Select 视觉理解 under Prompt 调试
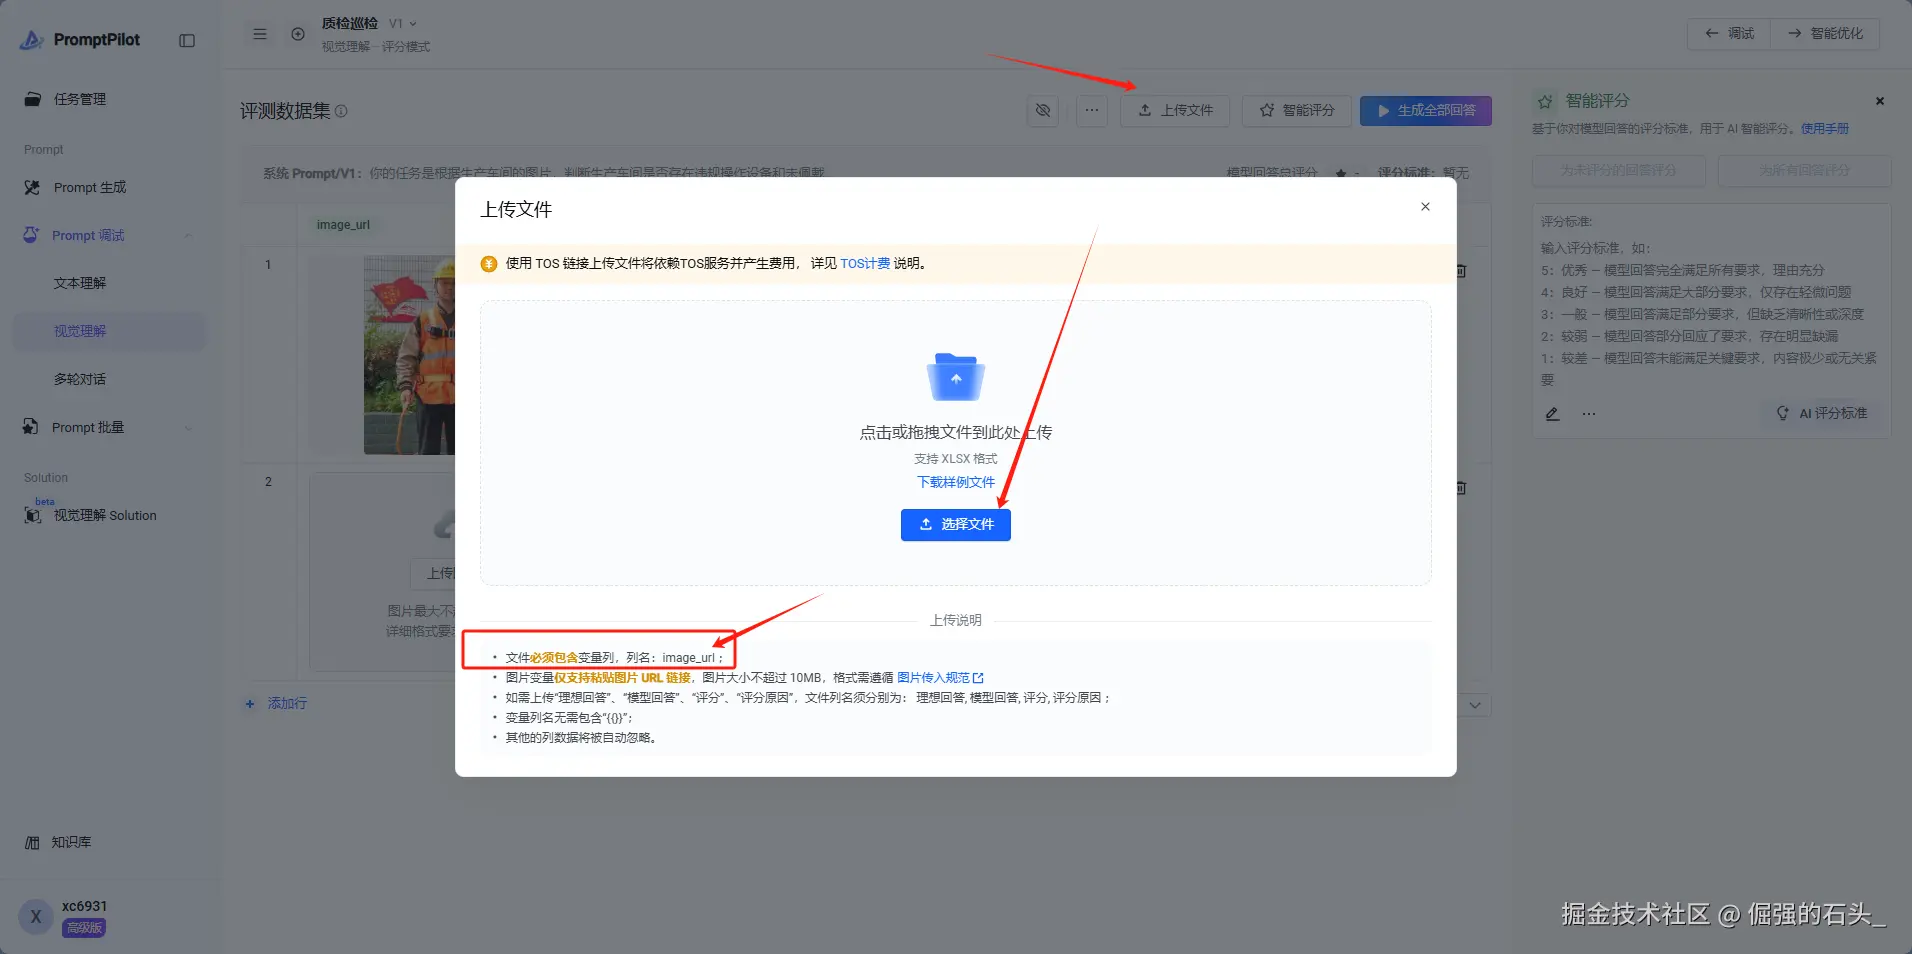 pyautogui.click(x=108, y=331)
